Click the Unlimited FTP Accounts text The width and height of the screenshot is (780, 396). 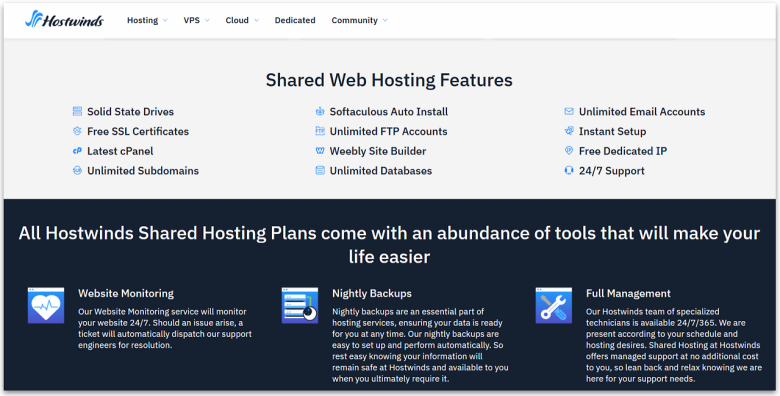click(x=389, y=131)
